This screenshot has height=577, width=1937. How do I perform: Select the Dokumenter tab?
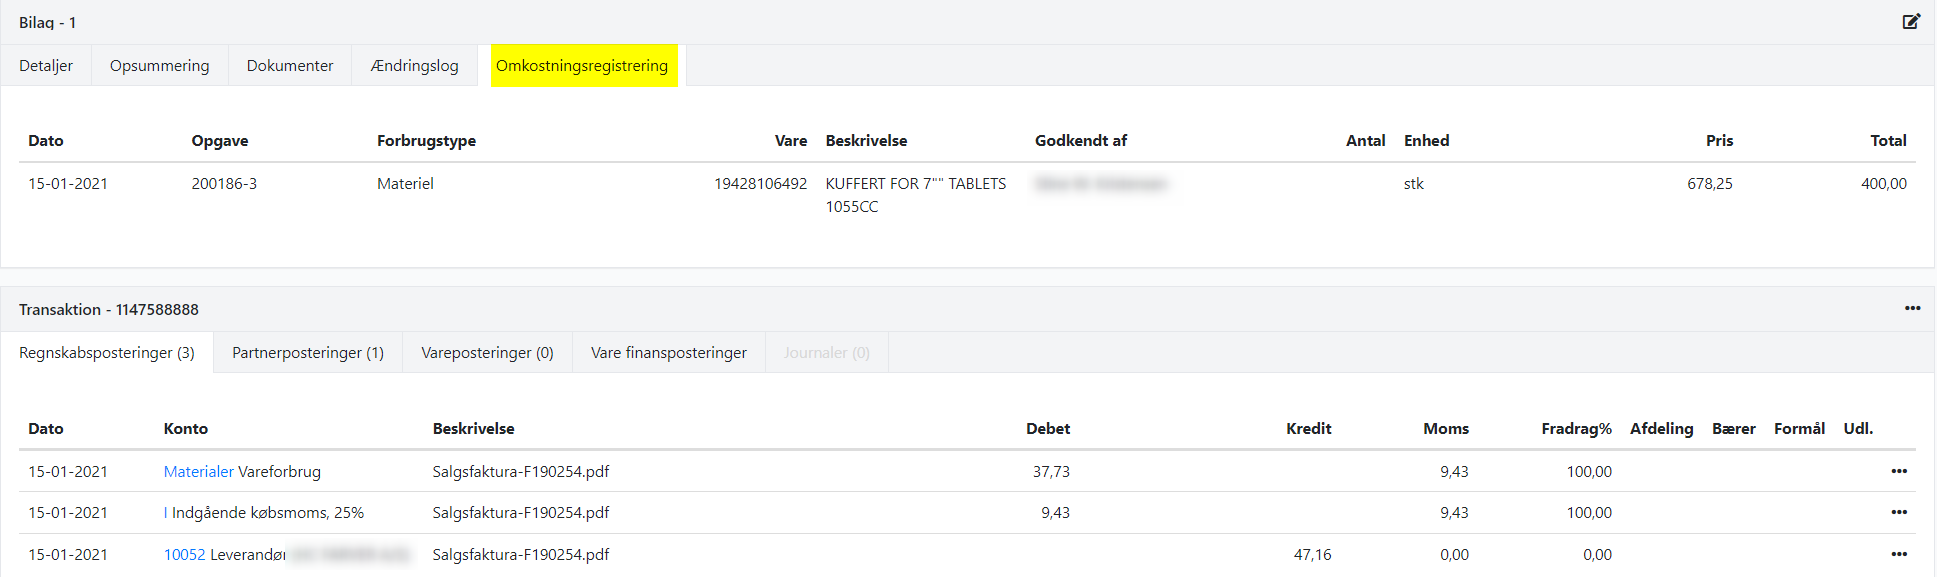click(x=290, y=66)
